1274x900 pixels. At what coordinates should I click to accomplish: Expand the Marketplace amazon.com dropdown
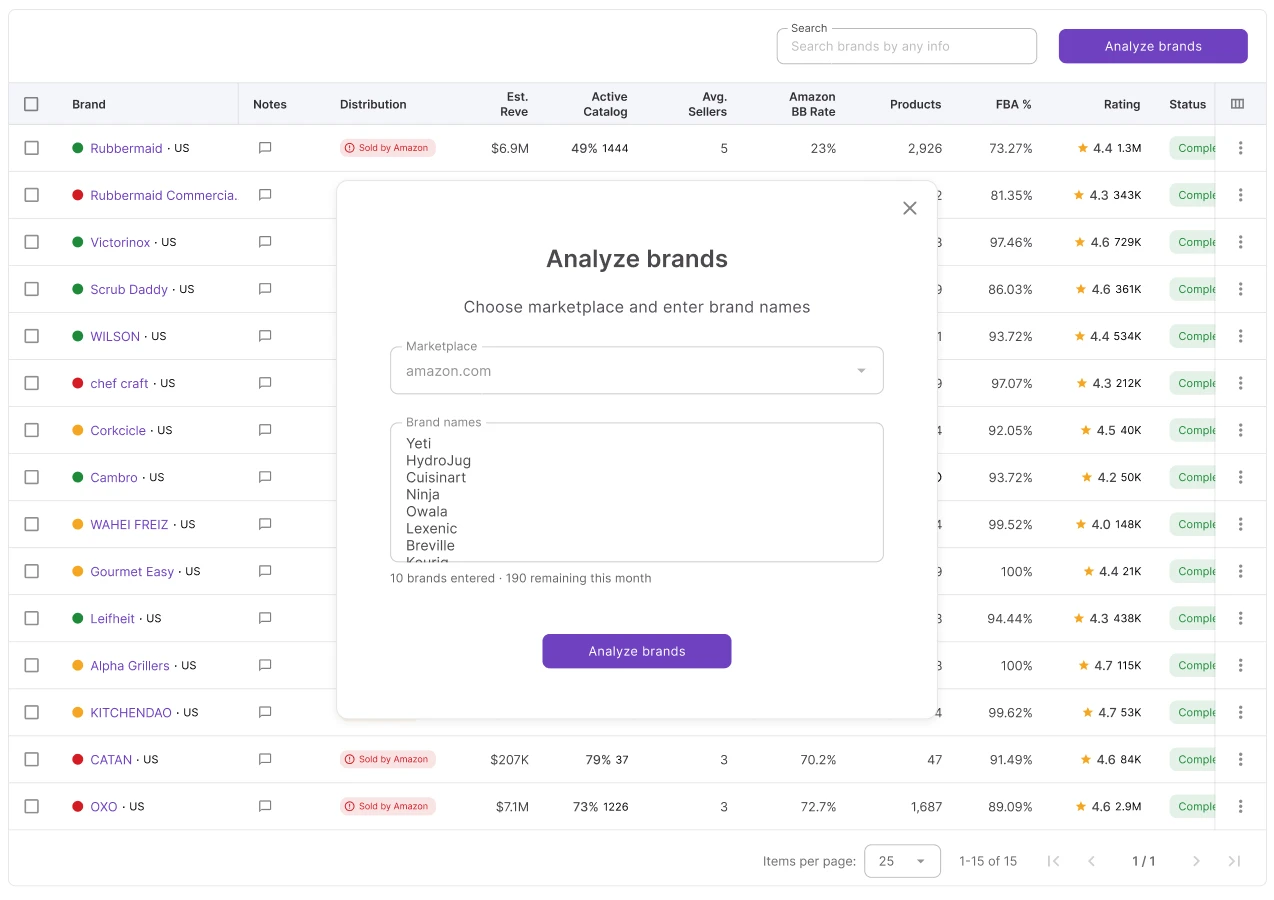coord(637,371)
